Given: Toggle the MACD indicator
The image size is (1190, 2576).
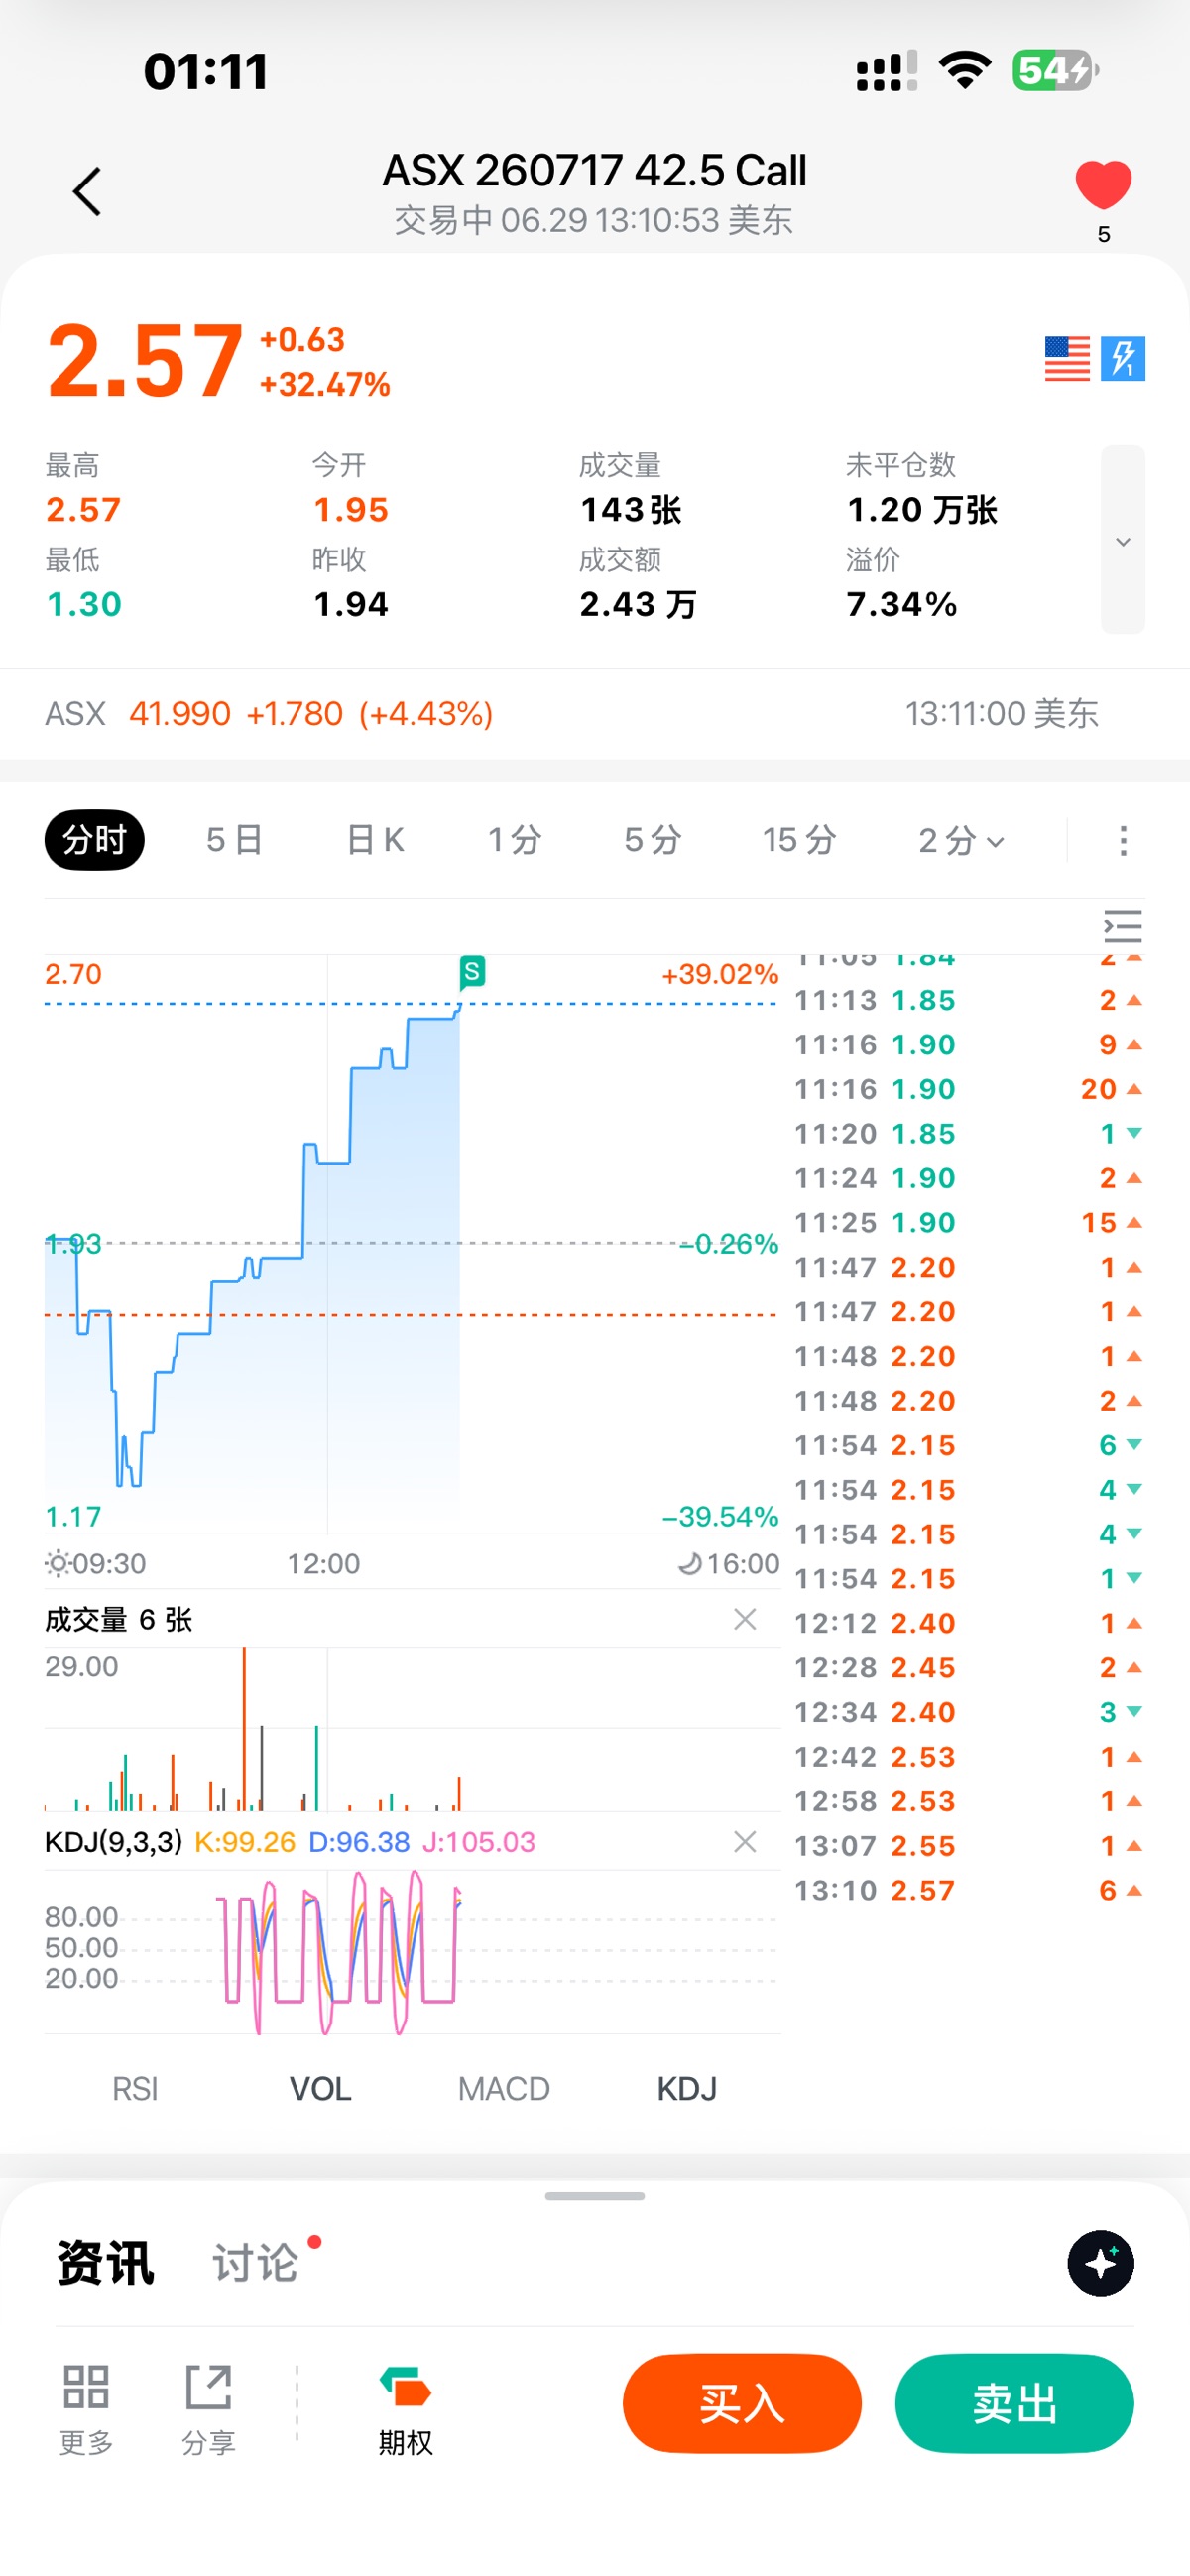Looking at the screenshot, I should 504,2088.
